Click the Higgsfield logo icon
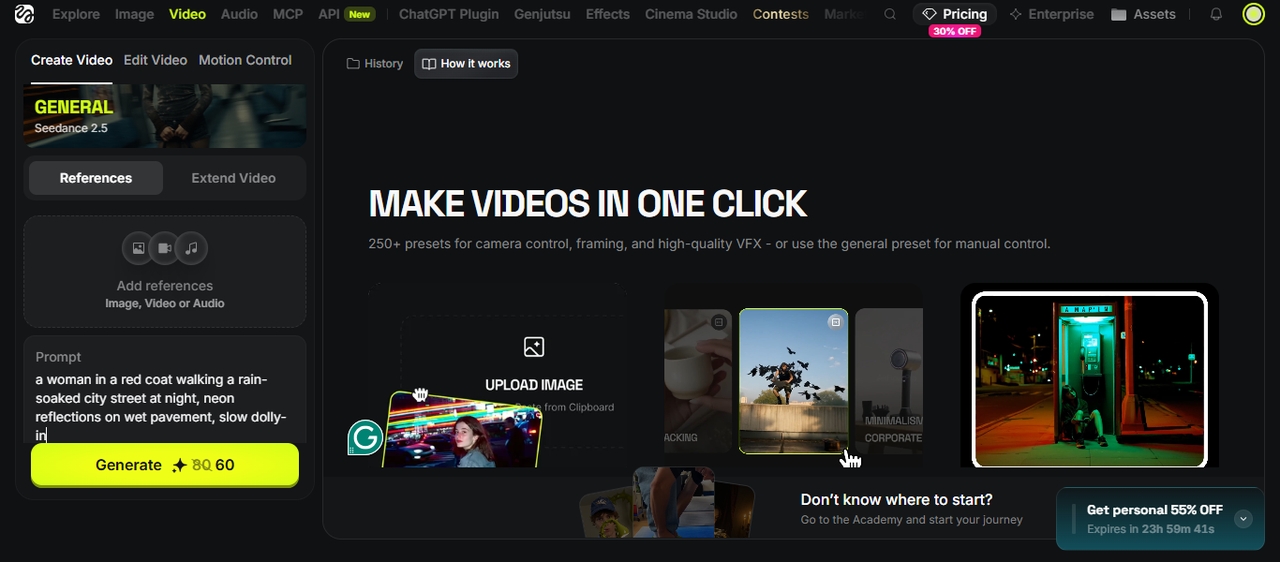This screenshot has width=1280, height=562. point(24,14)
